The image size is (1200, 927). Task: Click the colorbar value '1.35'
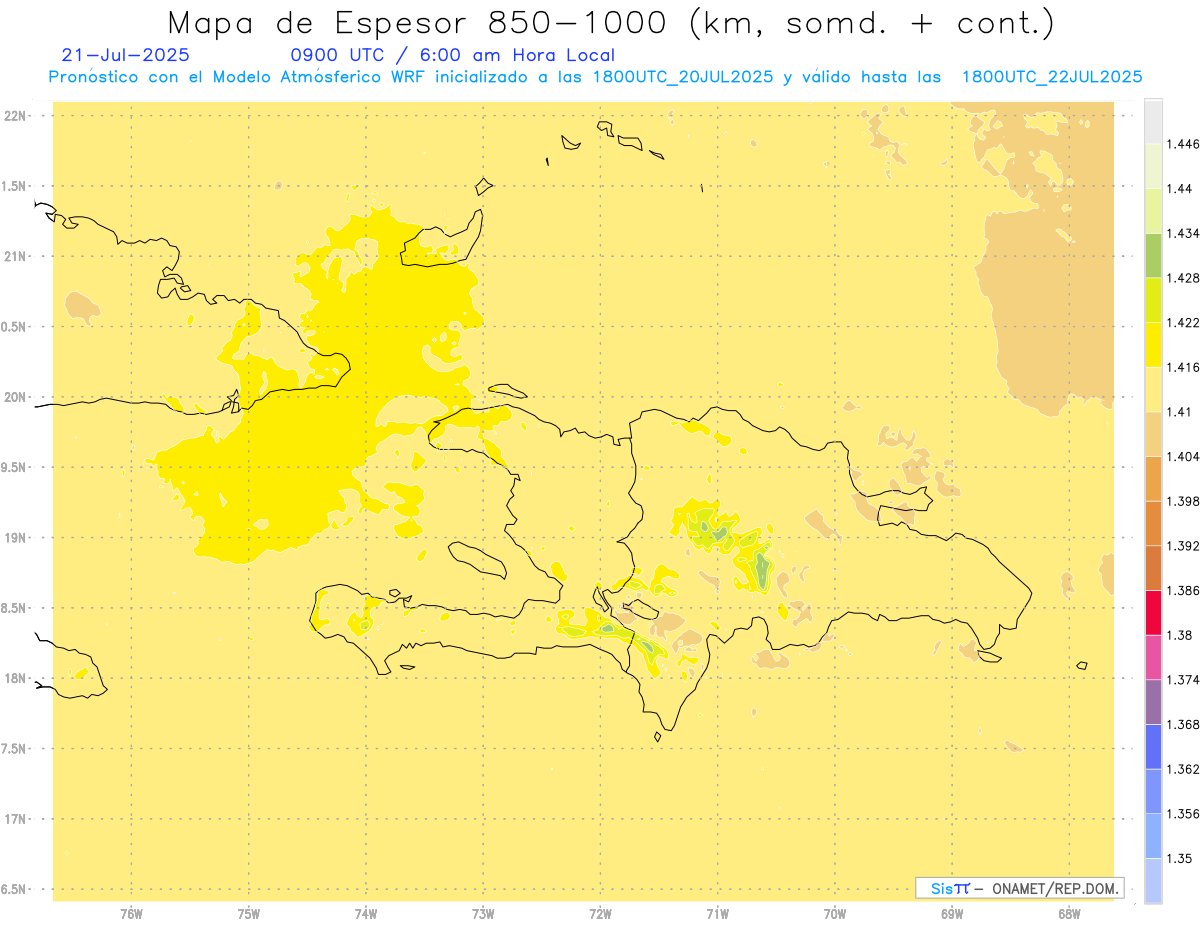pyautogui.click(x=1179, y=858)
